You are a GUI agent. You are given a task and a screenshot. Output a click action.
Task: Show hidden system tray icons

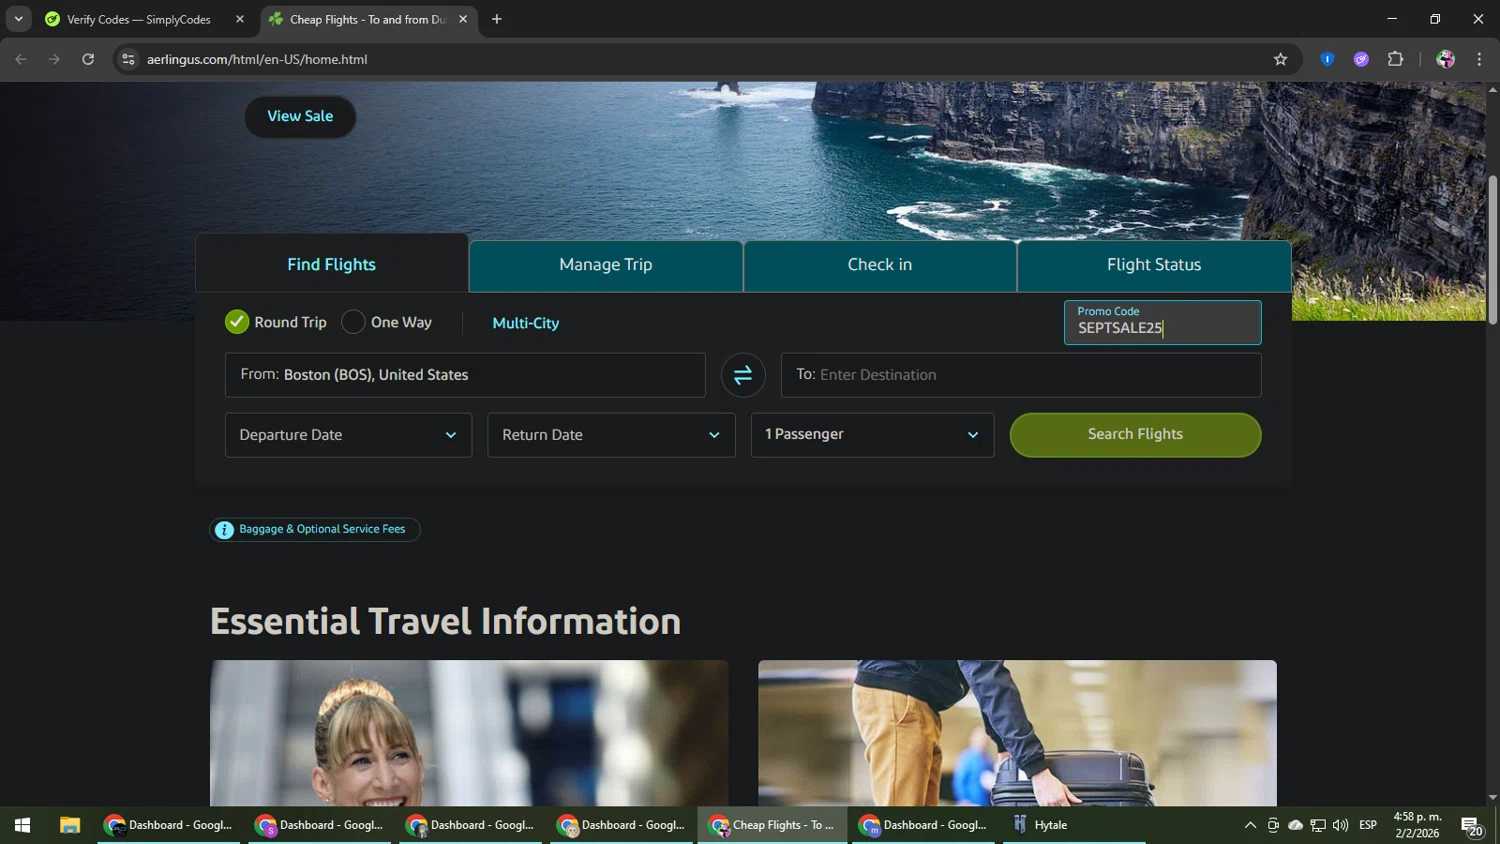click(1250, 825)
